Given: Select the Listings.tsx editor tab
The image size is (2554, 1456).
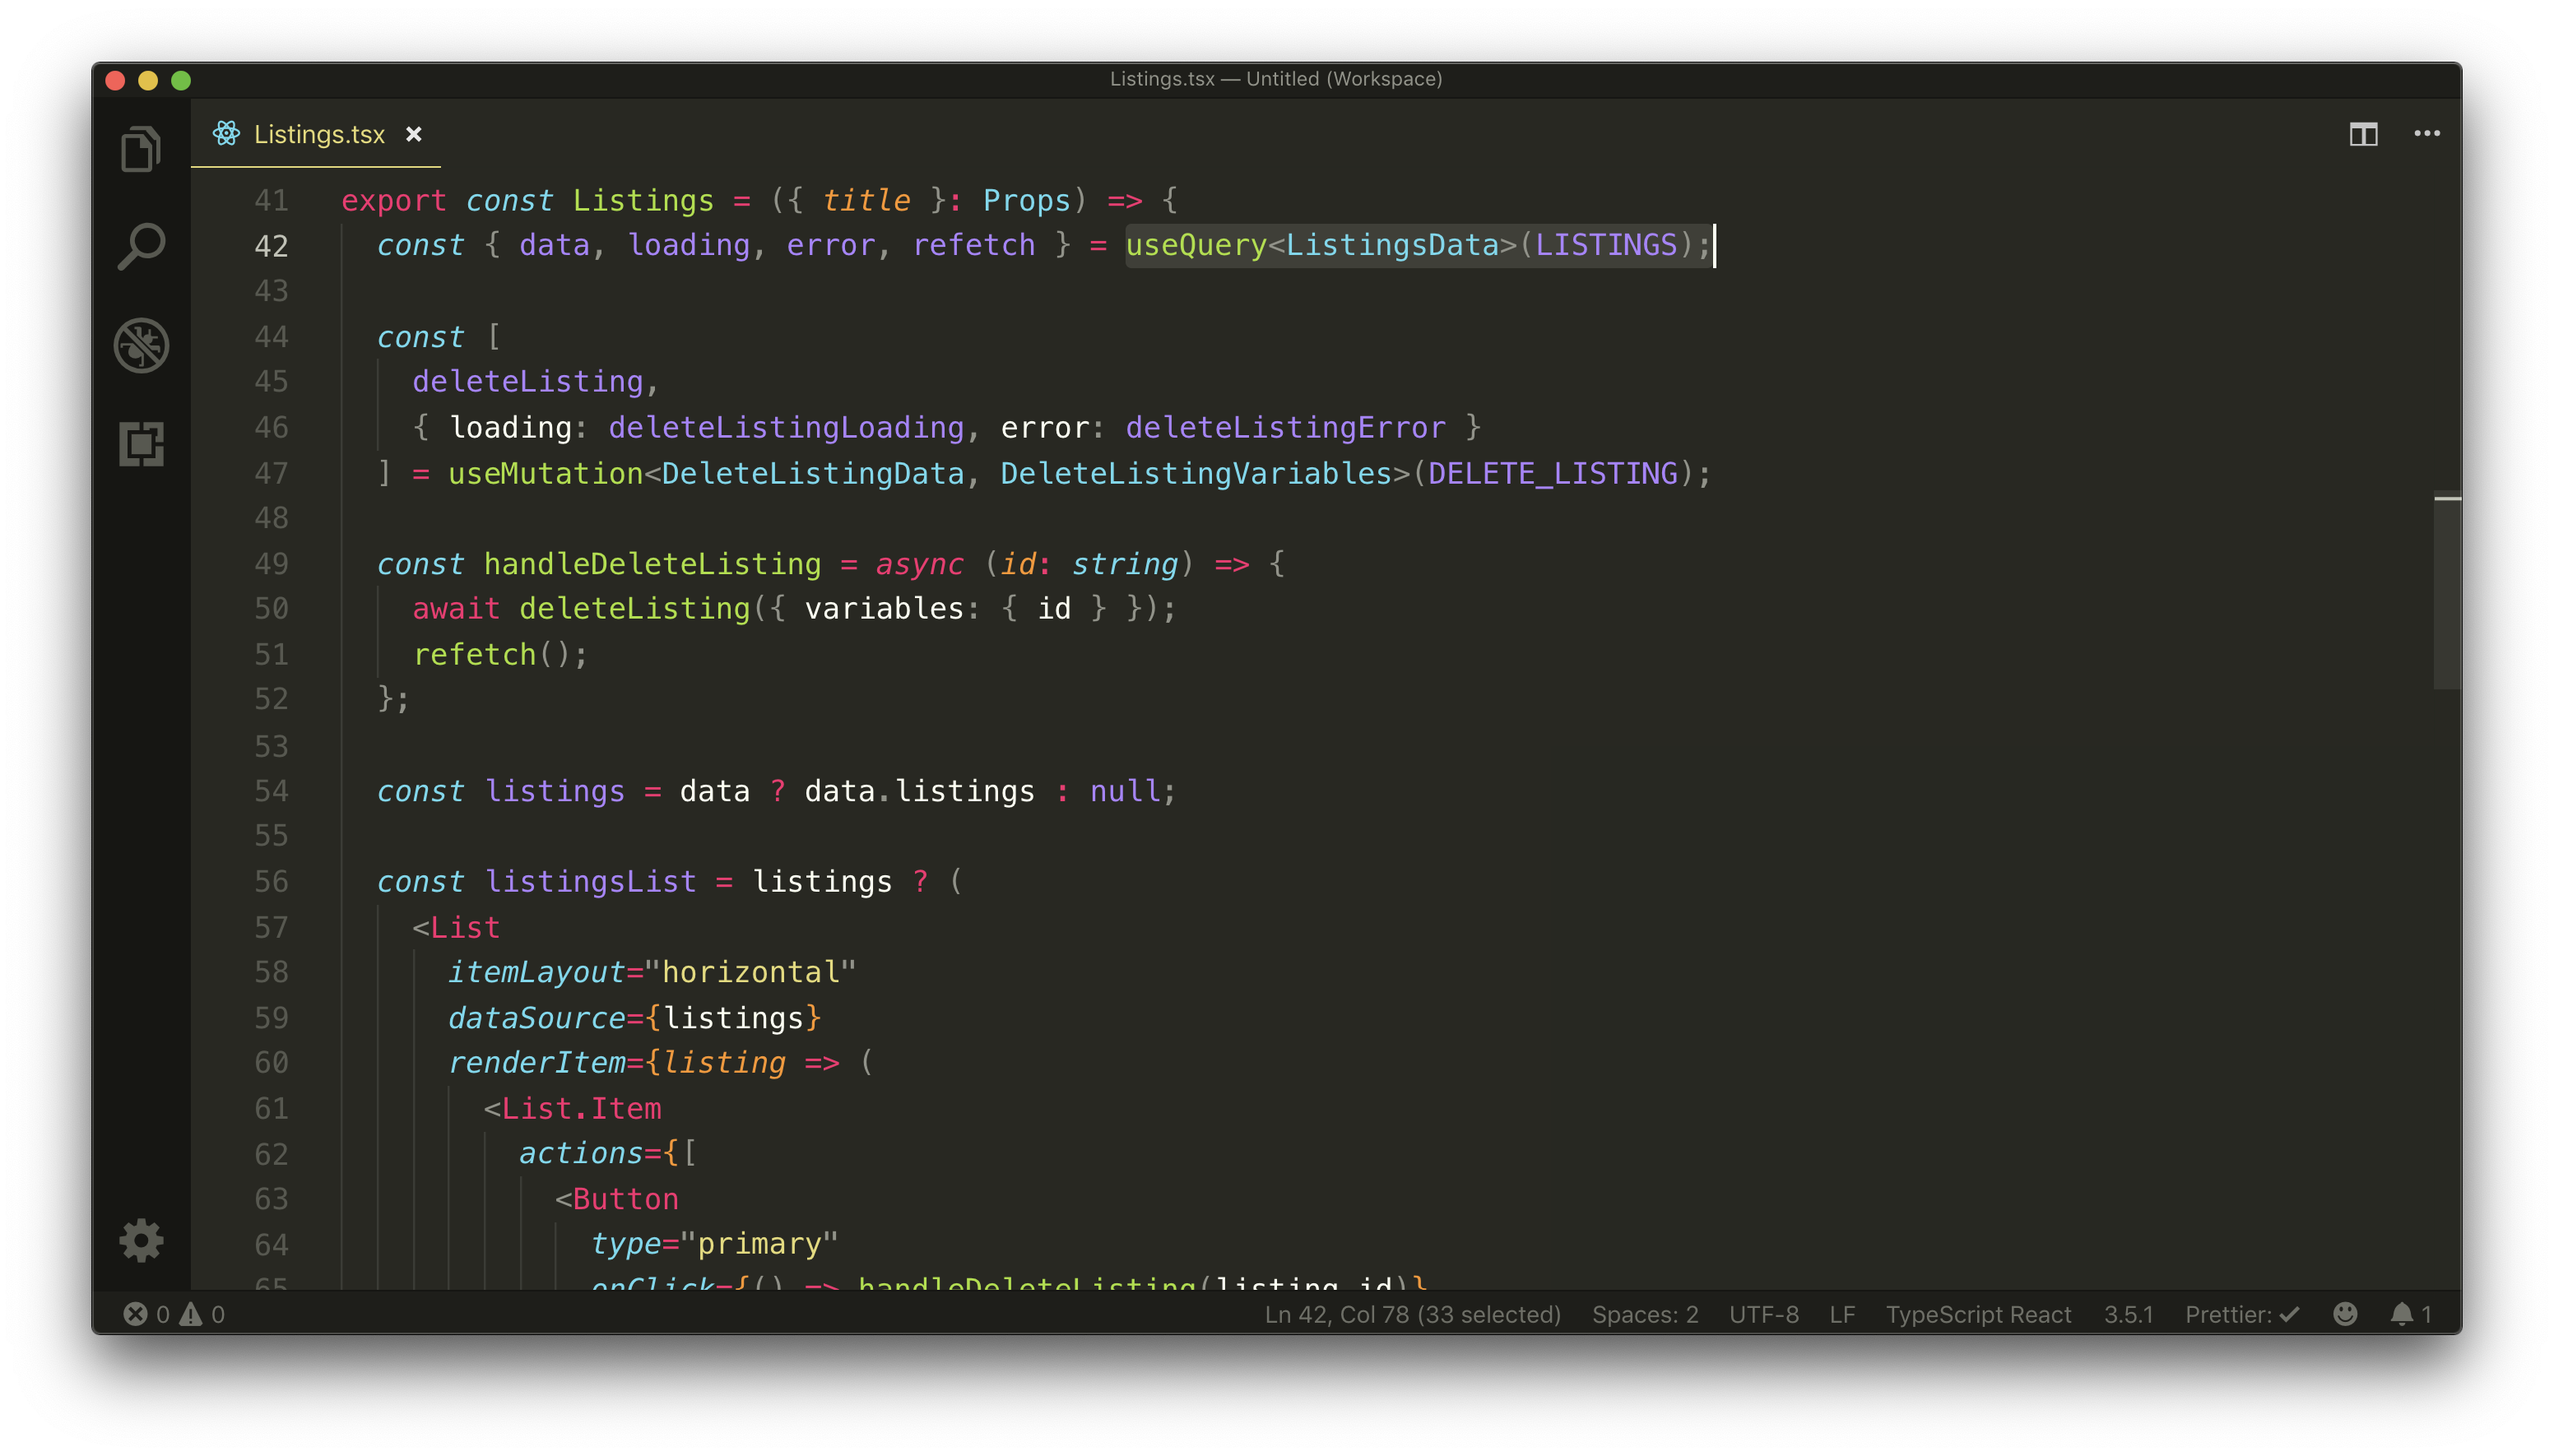Looking at the screenshot, I should coord(319,134).
